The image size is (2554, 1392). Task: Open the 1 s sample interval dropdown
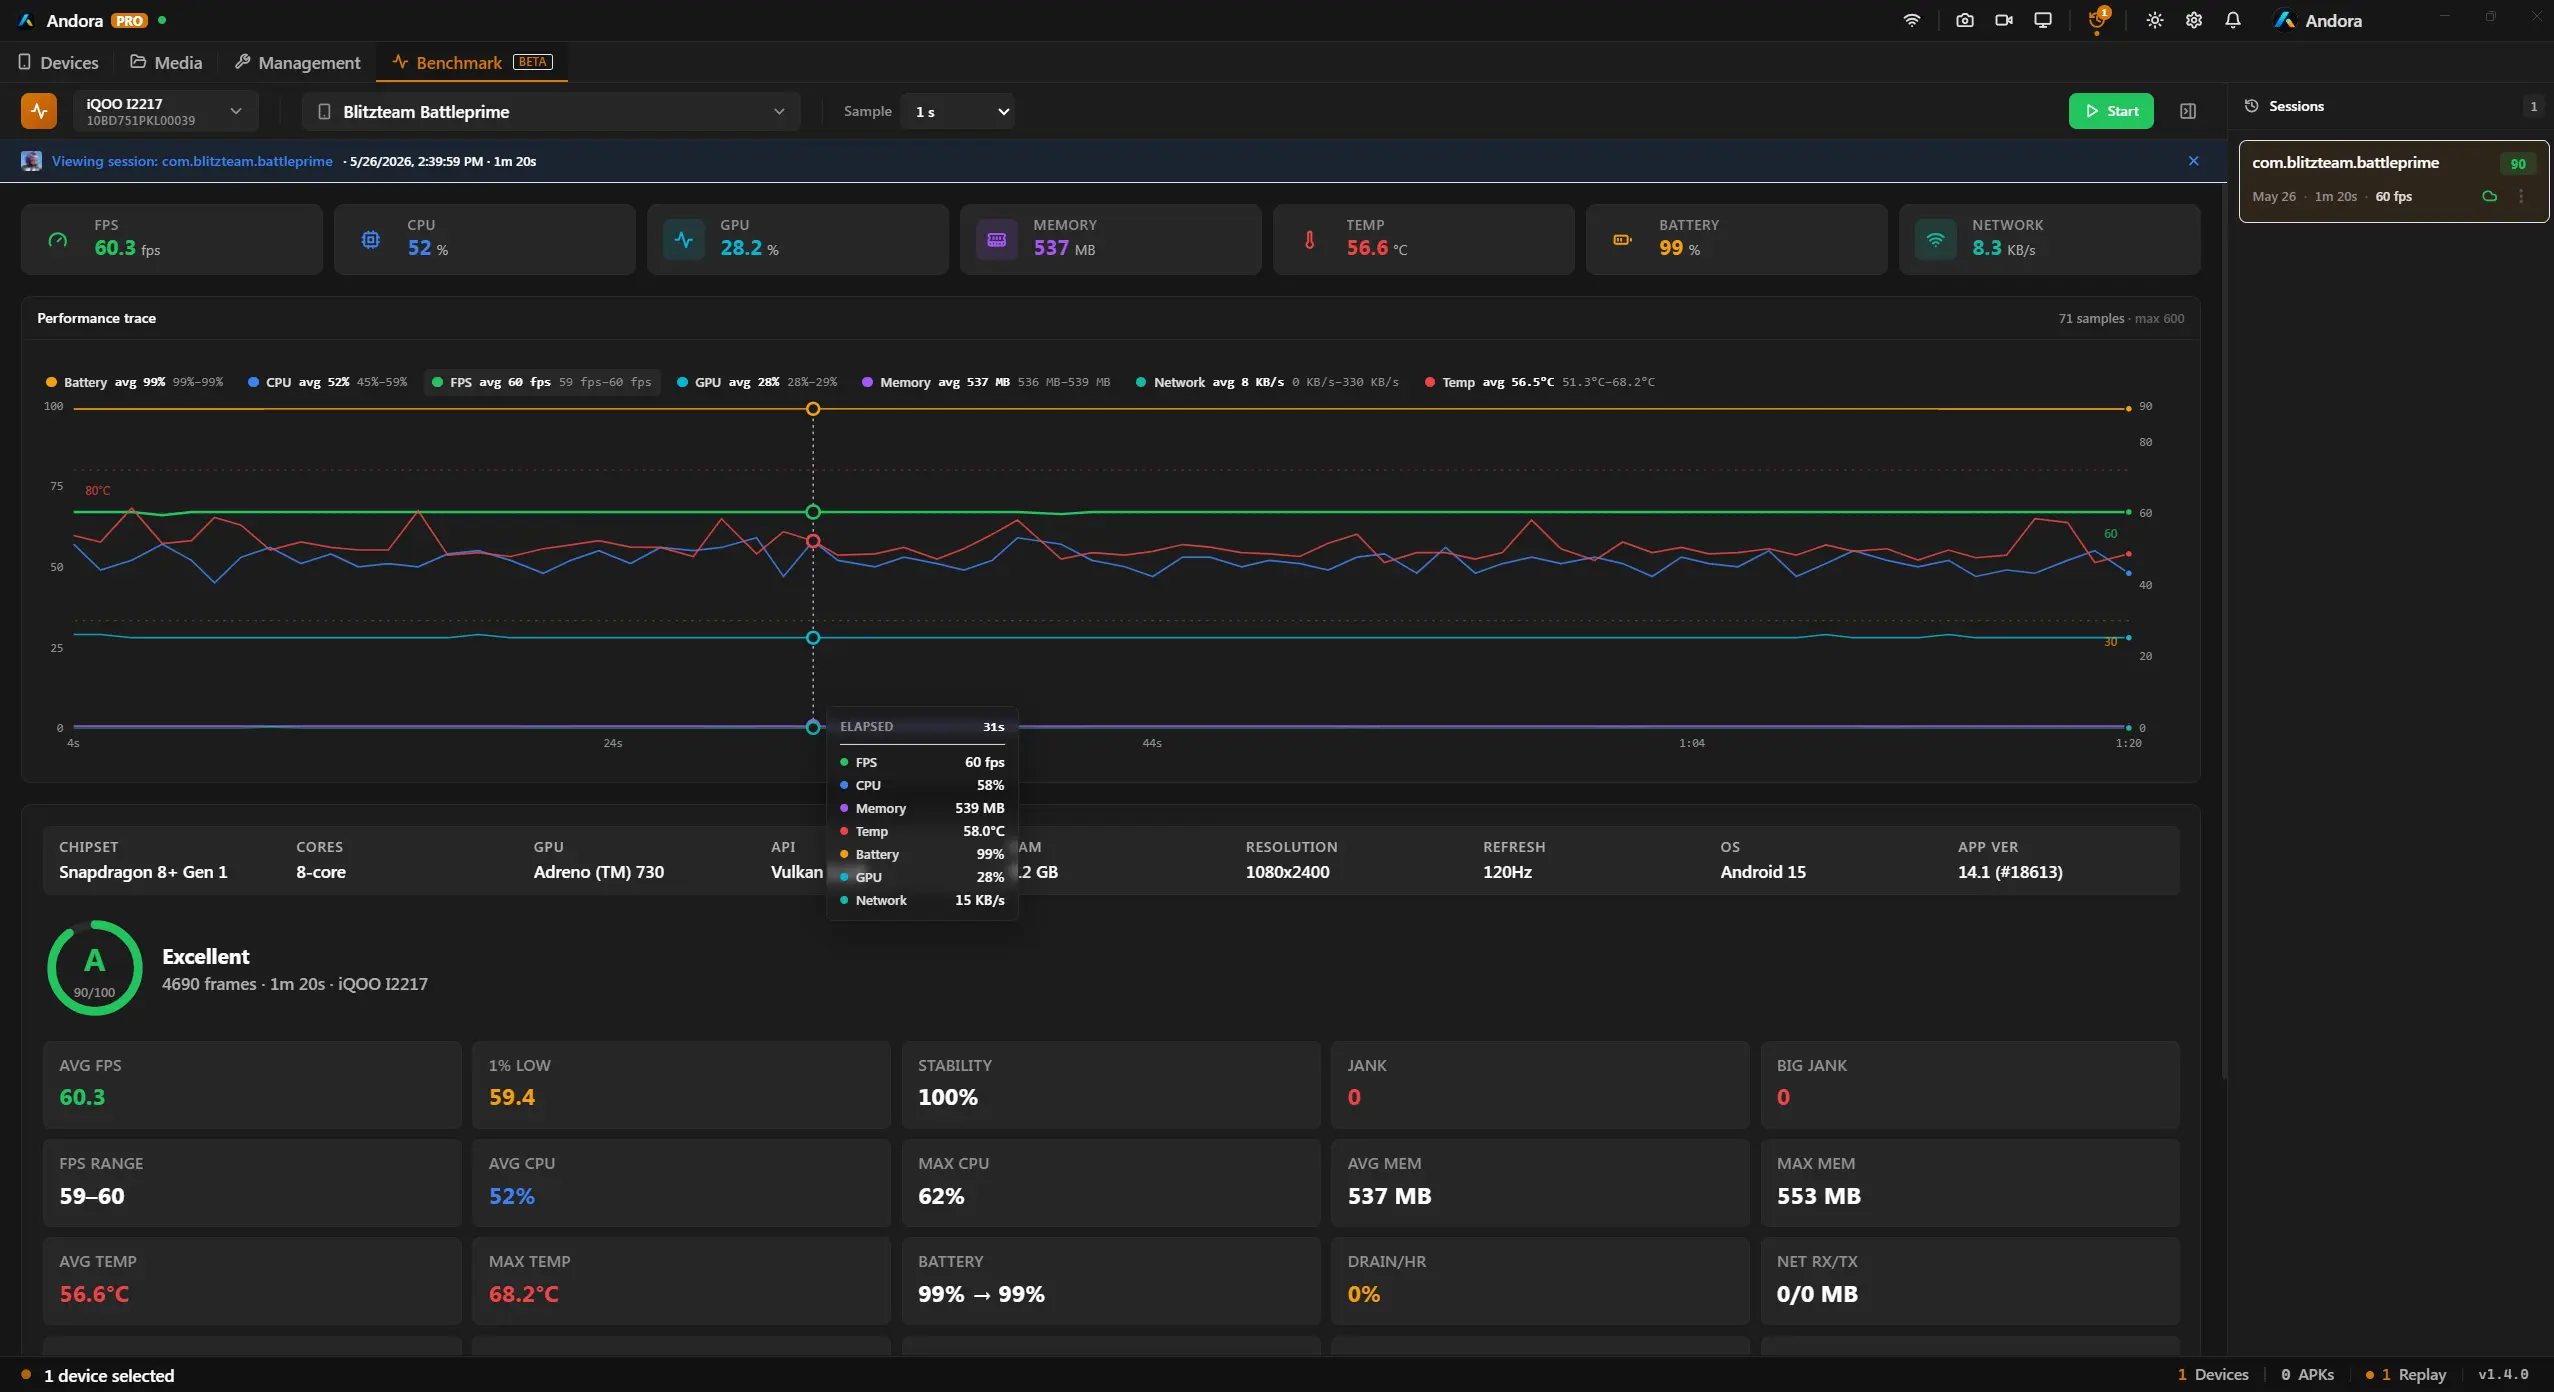(x=957, y=111)
